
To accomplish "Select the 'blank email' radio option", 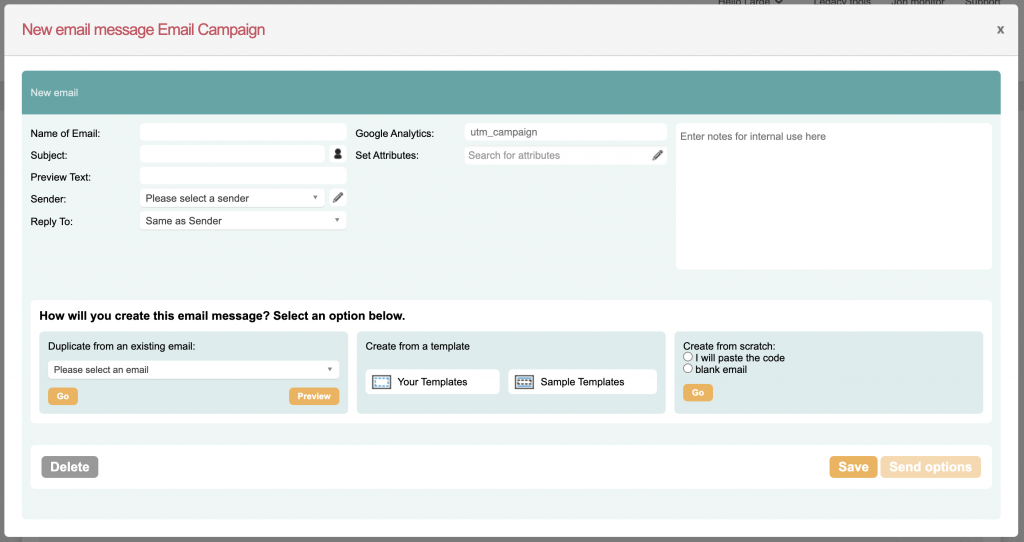I will pos(688,369).
